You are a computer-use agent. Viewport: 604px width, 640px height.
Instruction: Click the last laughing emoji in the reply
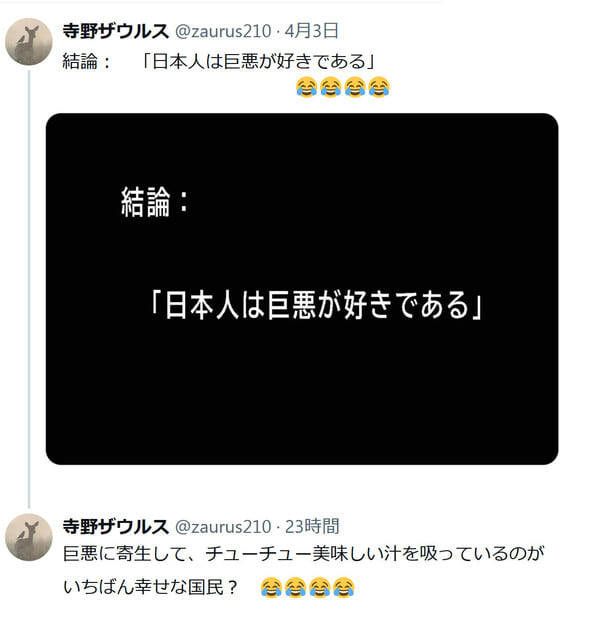344,588
